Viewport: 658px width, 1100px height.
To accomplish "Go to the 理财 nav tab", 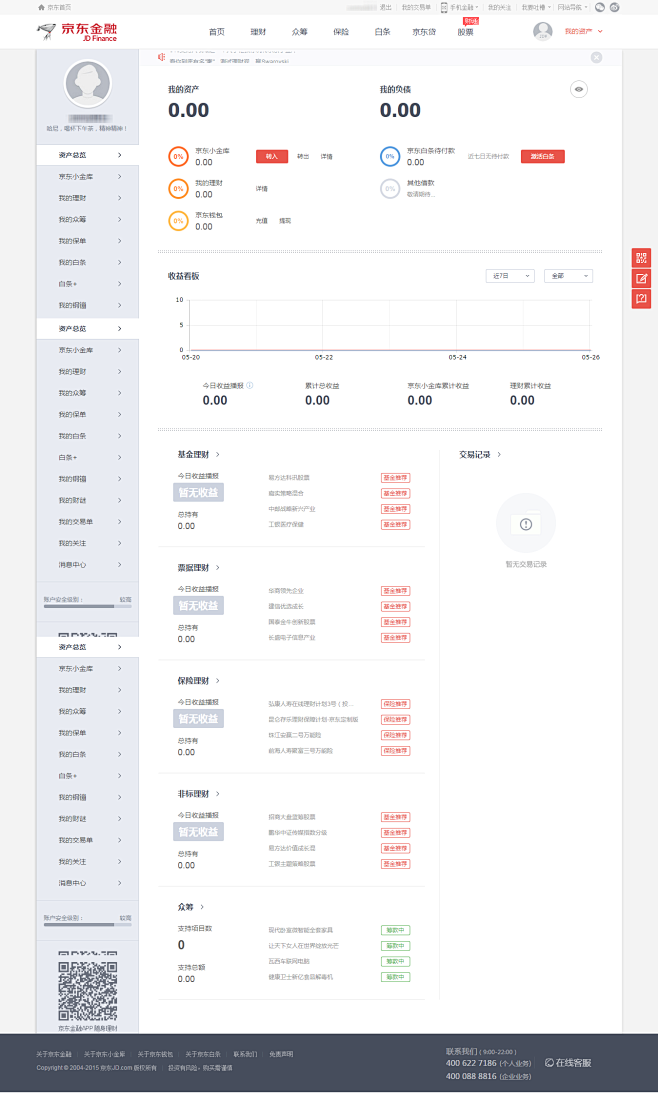I will pos(258,32).
